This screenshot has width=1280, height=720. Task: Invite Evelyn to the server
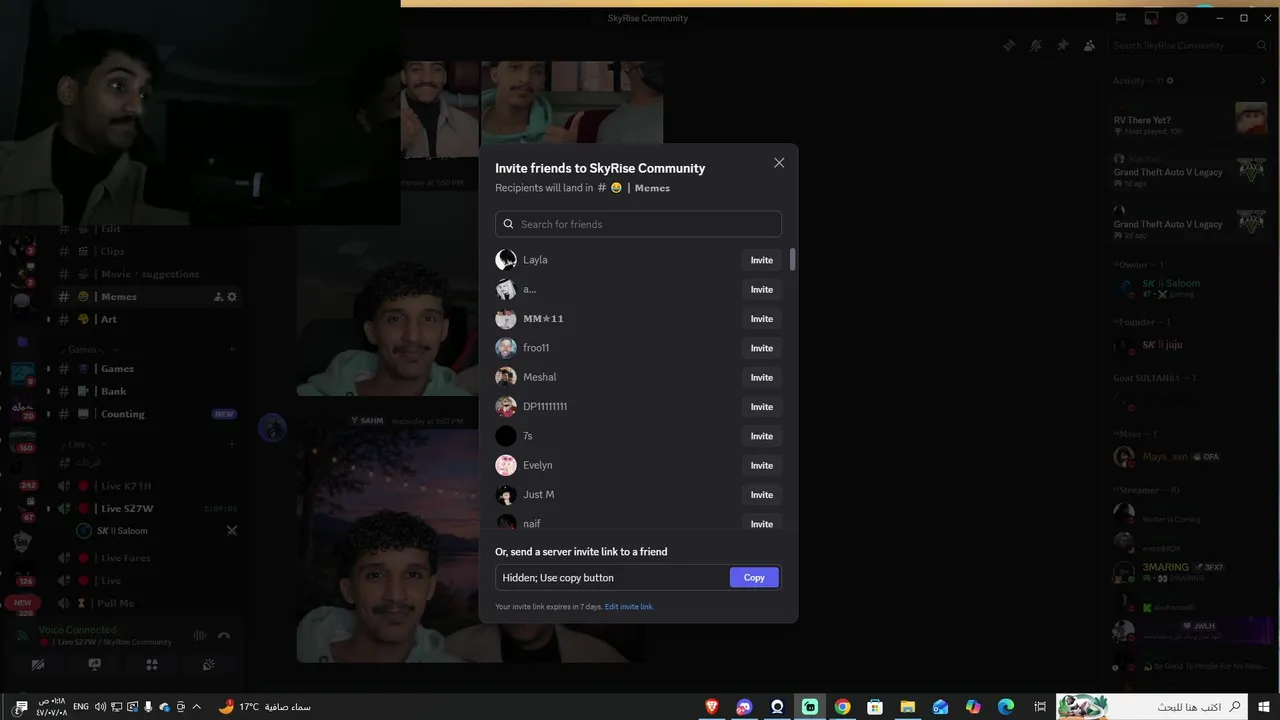point(762,465)
